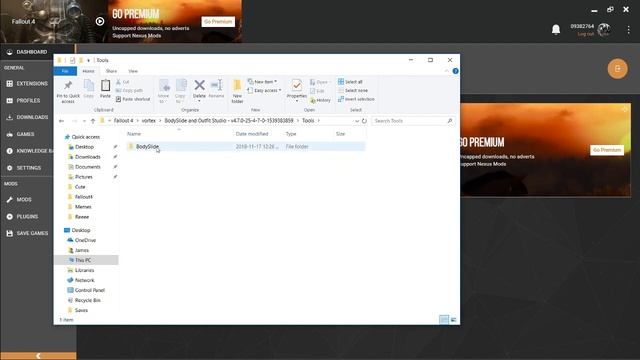This screenshot has height=360, width=640.
Task: Click the Paste ribbon icon
Action: pyautogui.click(x=105, y=89)
